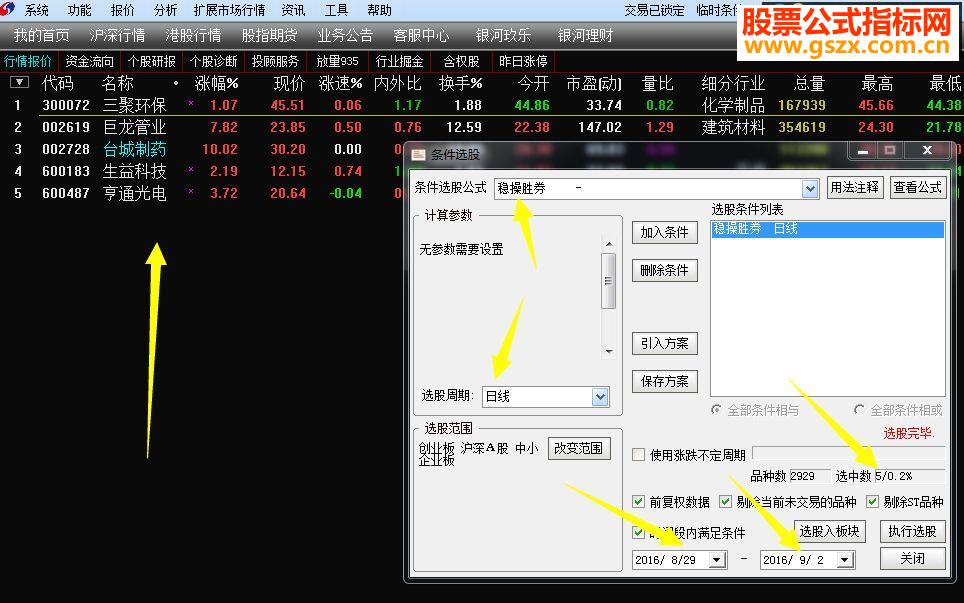Toggle 剔除ST品种 checkbox
The image size is (964, 603).
point(872,502)
